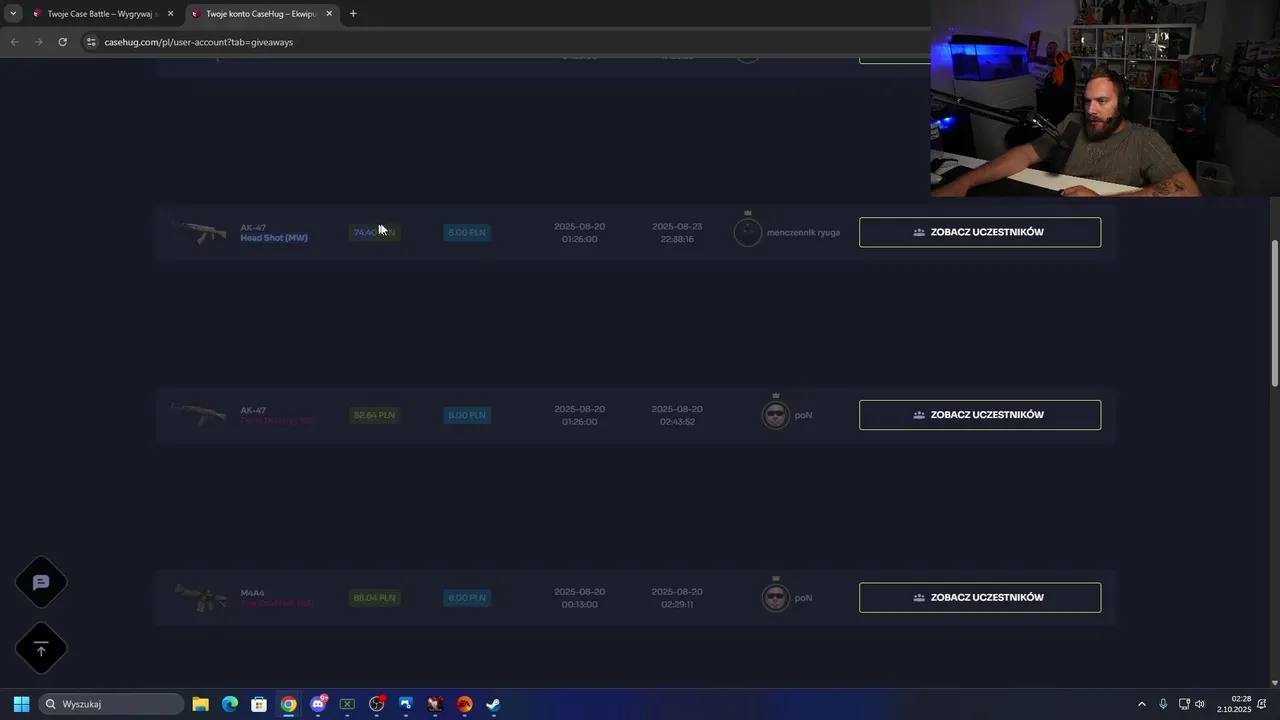Open Discord from the taskbar
The image size is (1280, 720).
point(318,704)
